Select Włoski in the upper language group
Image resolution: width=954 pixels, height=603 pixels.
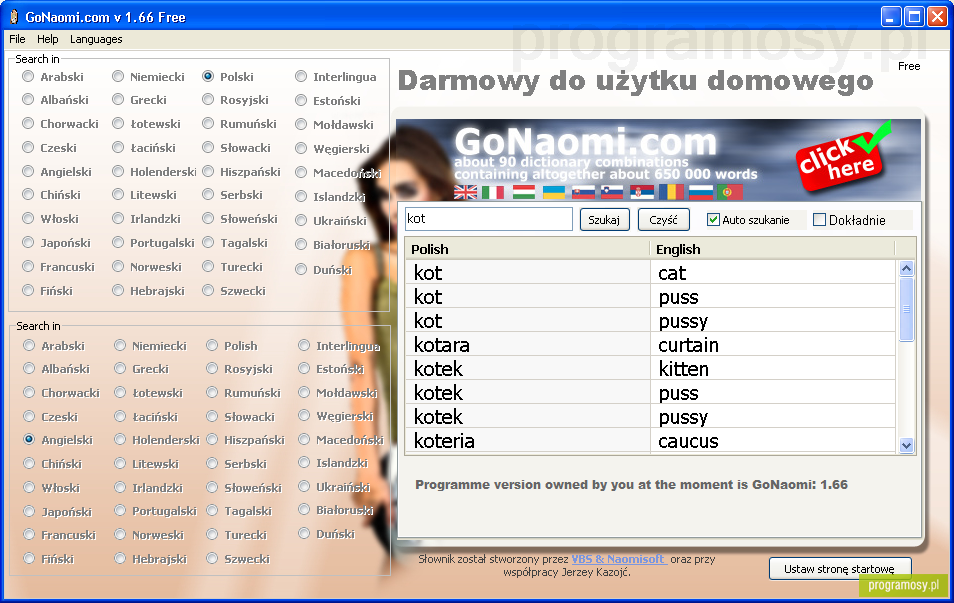28,218
